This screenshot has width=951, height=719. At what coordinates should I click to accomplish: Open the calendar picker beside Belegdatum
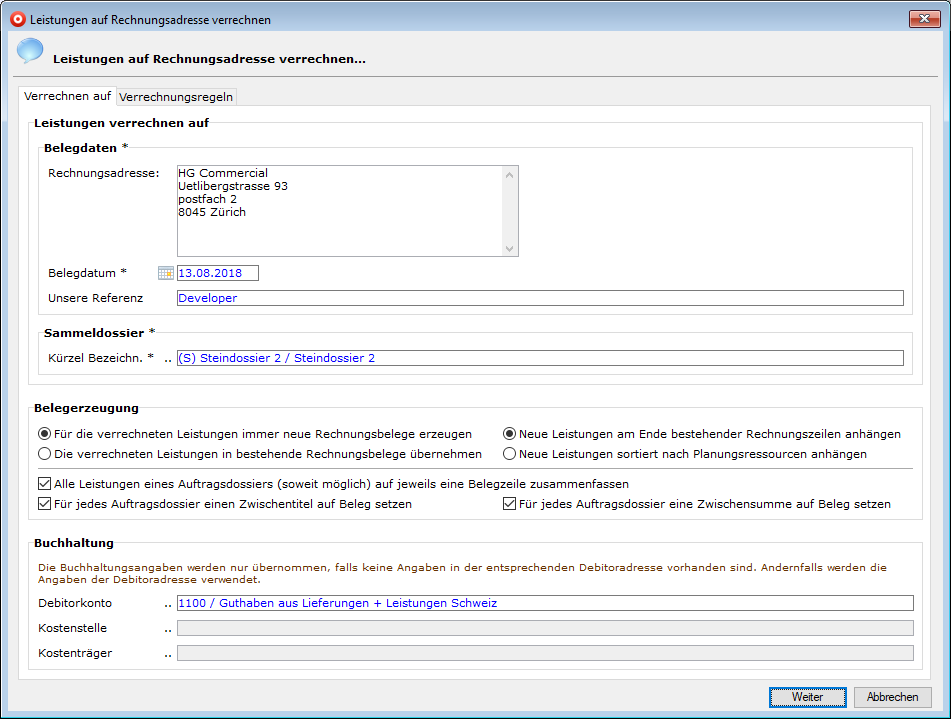[x=166, y=273]
